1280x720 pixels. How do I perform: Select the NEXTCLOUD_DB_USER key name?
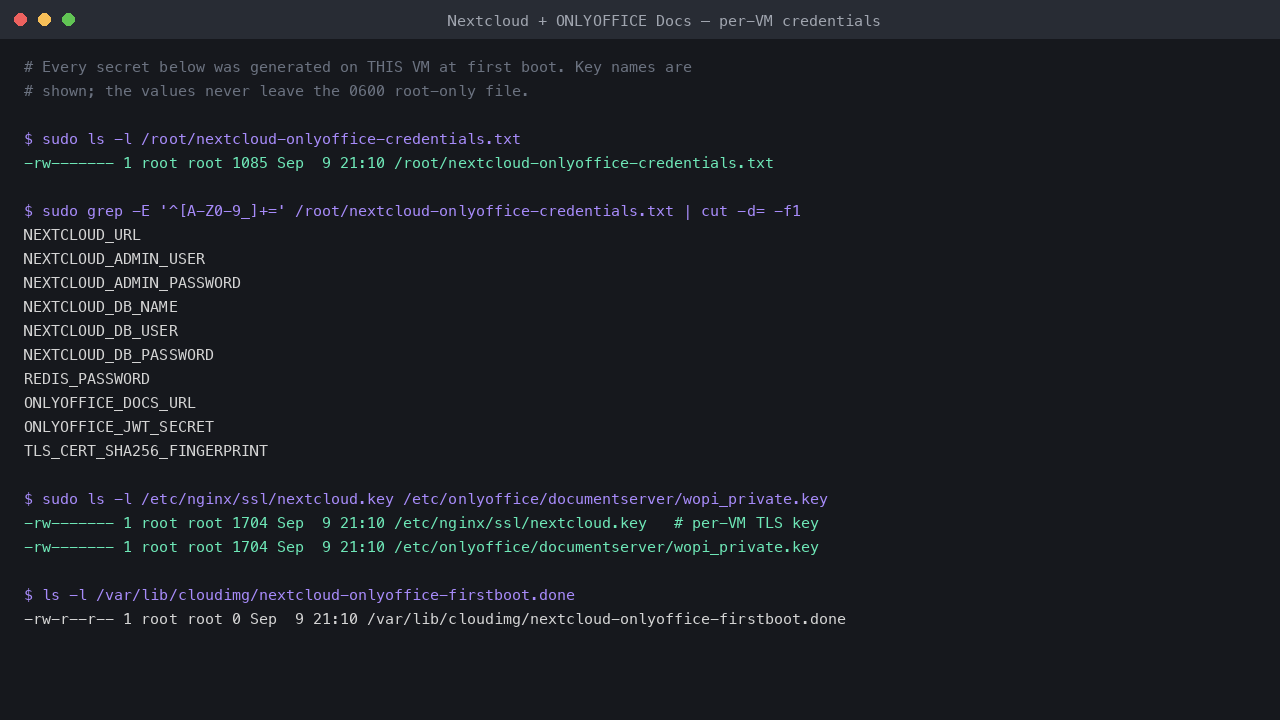pyautogui.click(x=101, y=331)
